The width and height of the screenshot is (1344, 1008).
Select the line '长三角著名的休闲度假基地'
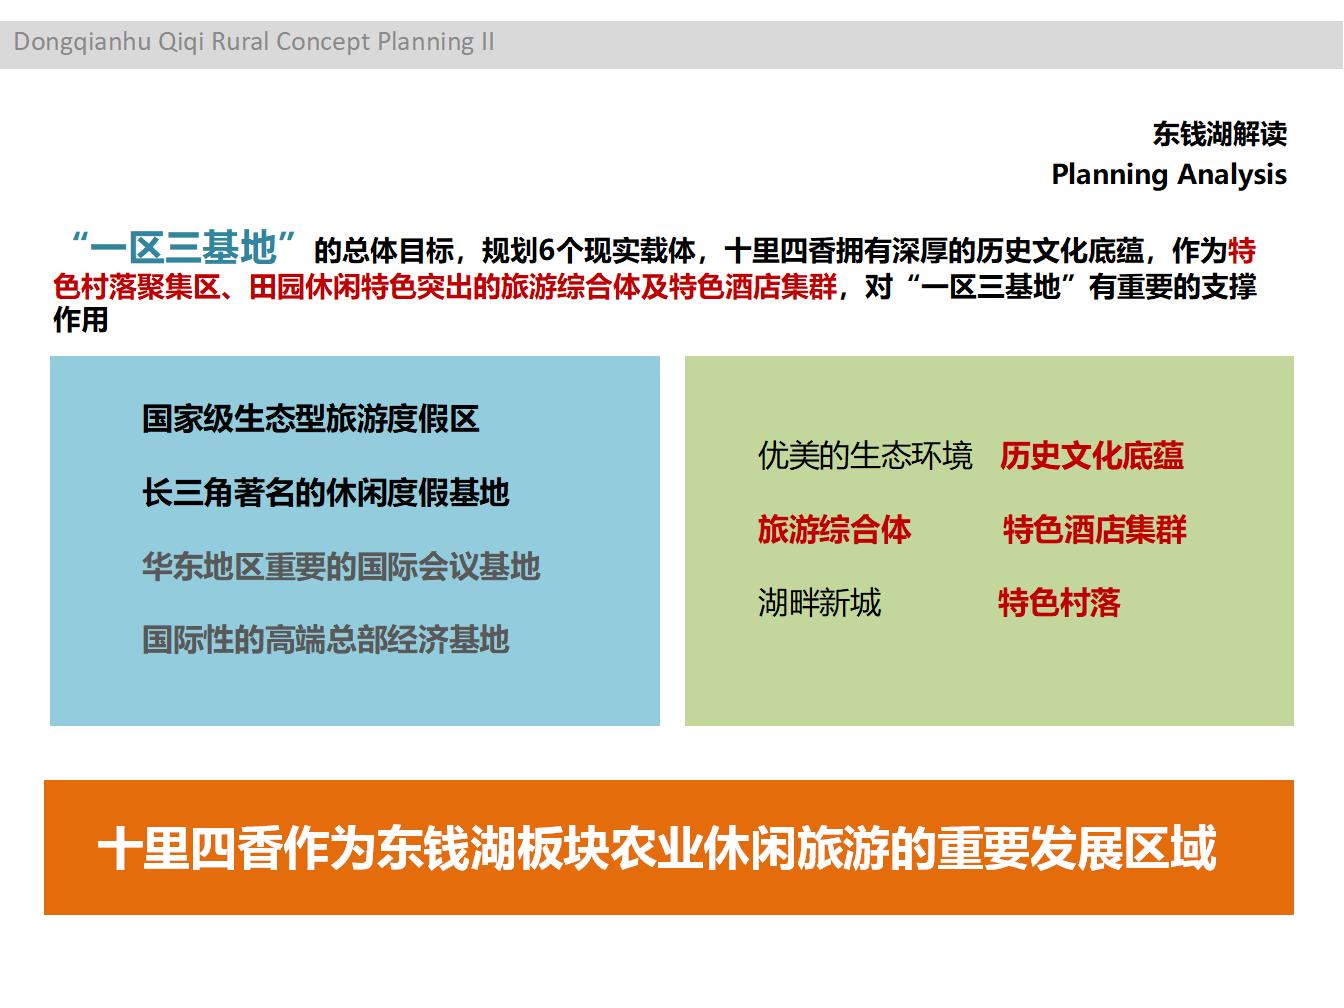point(326,492)
